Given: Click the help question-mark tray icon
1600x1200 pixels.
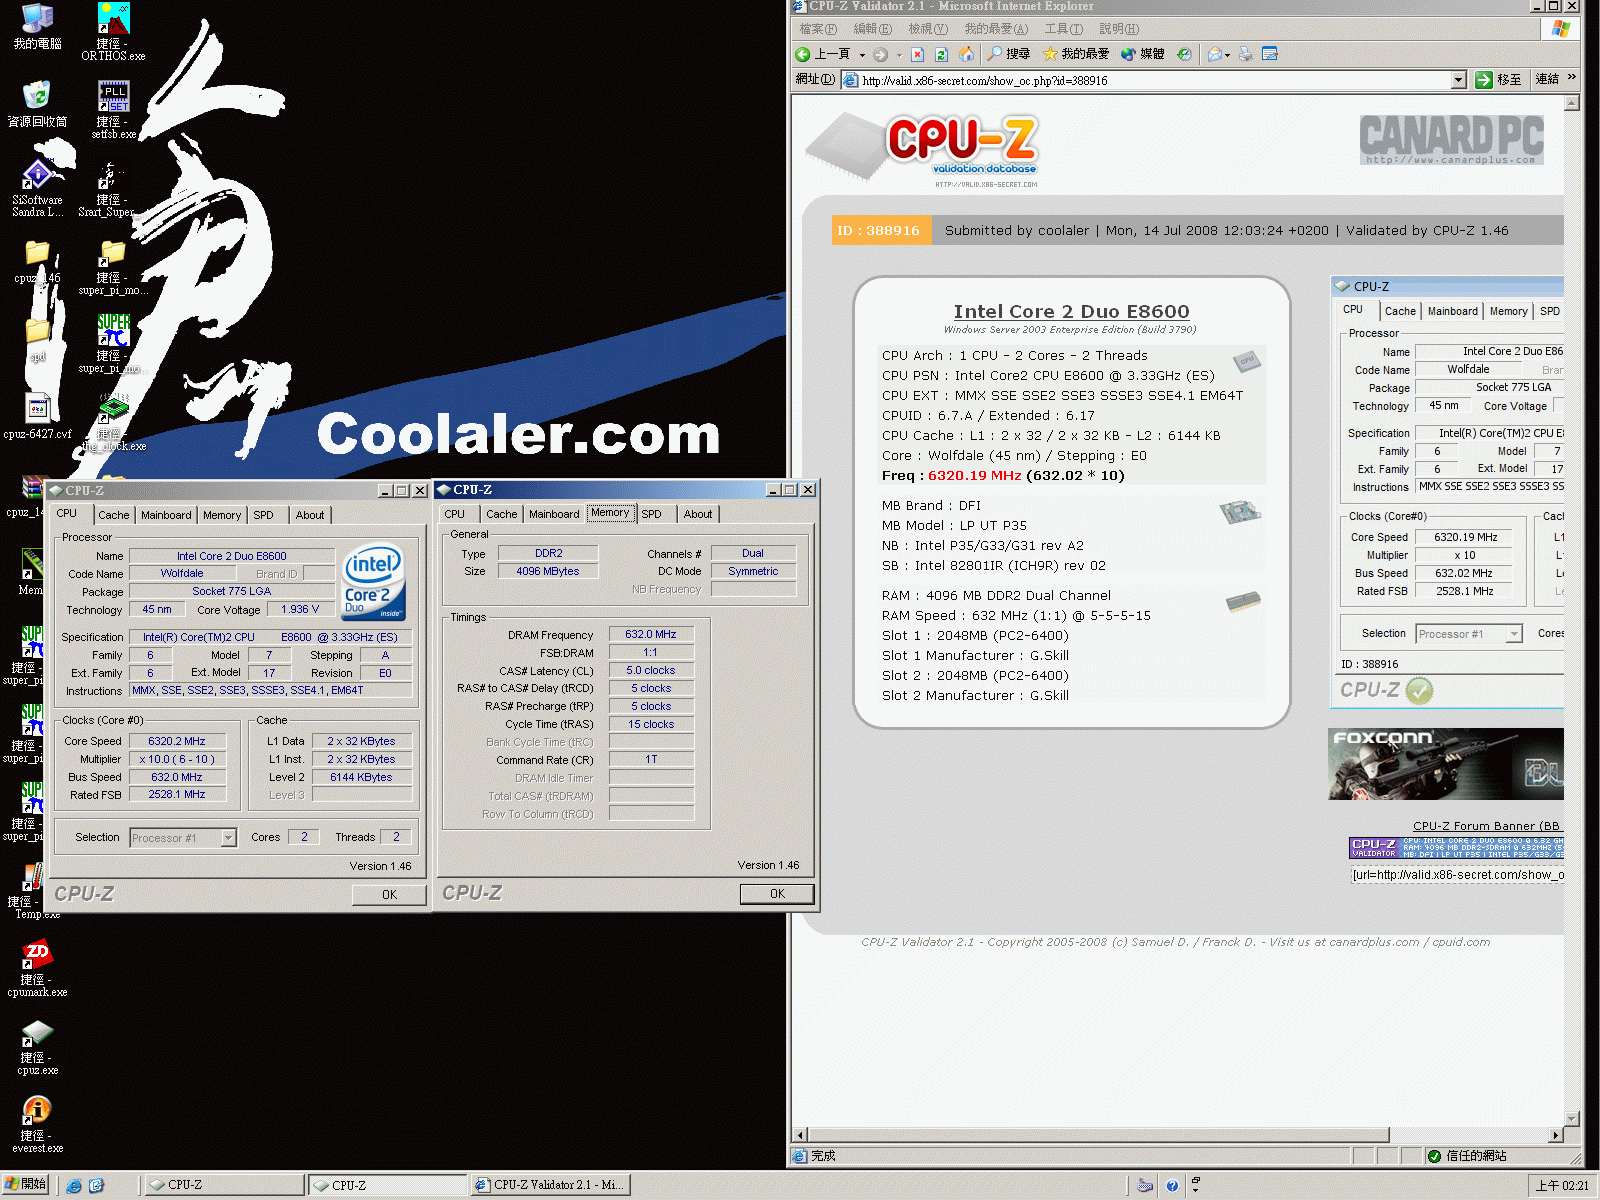Looking at the screenshot, I should (1172, 1186).
